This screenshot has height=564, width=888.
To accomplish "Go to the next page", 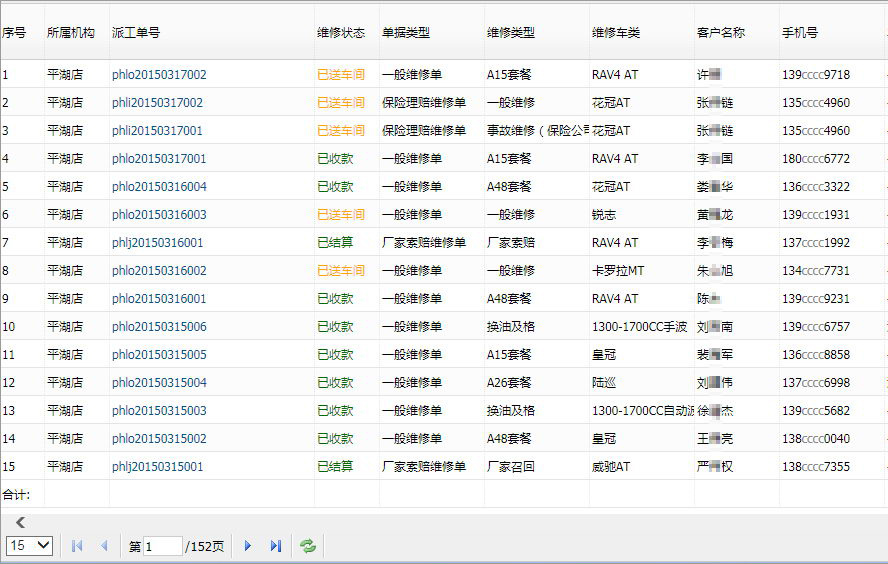I will coord(248,546).
